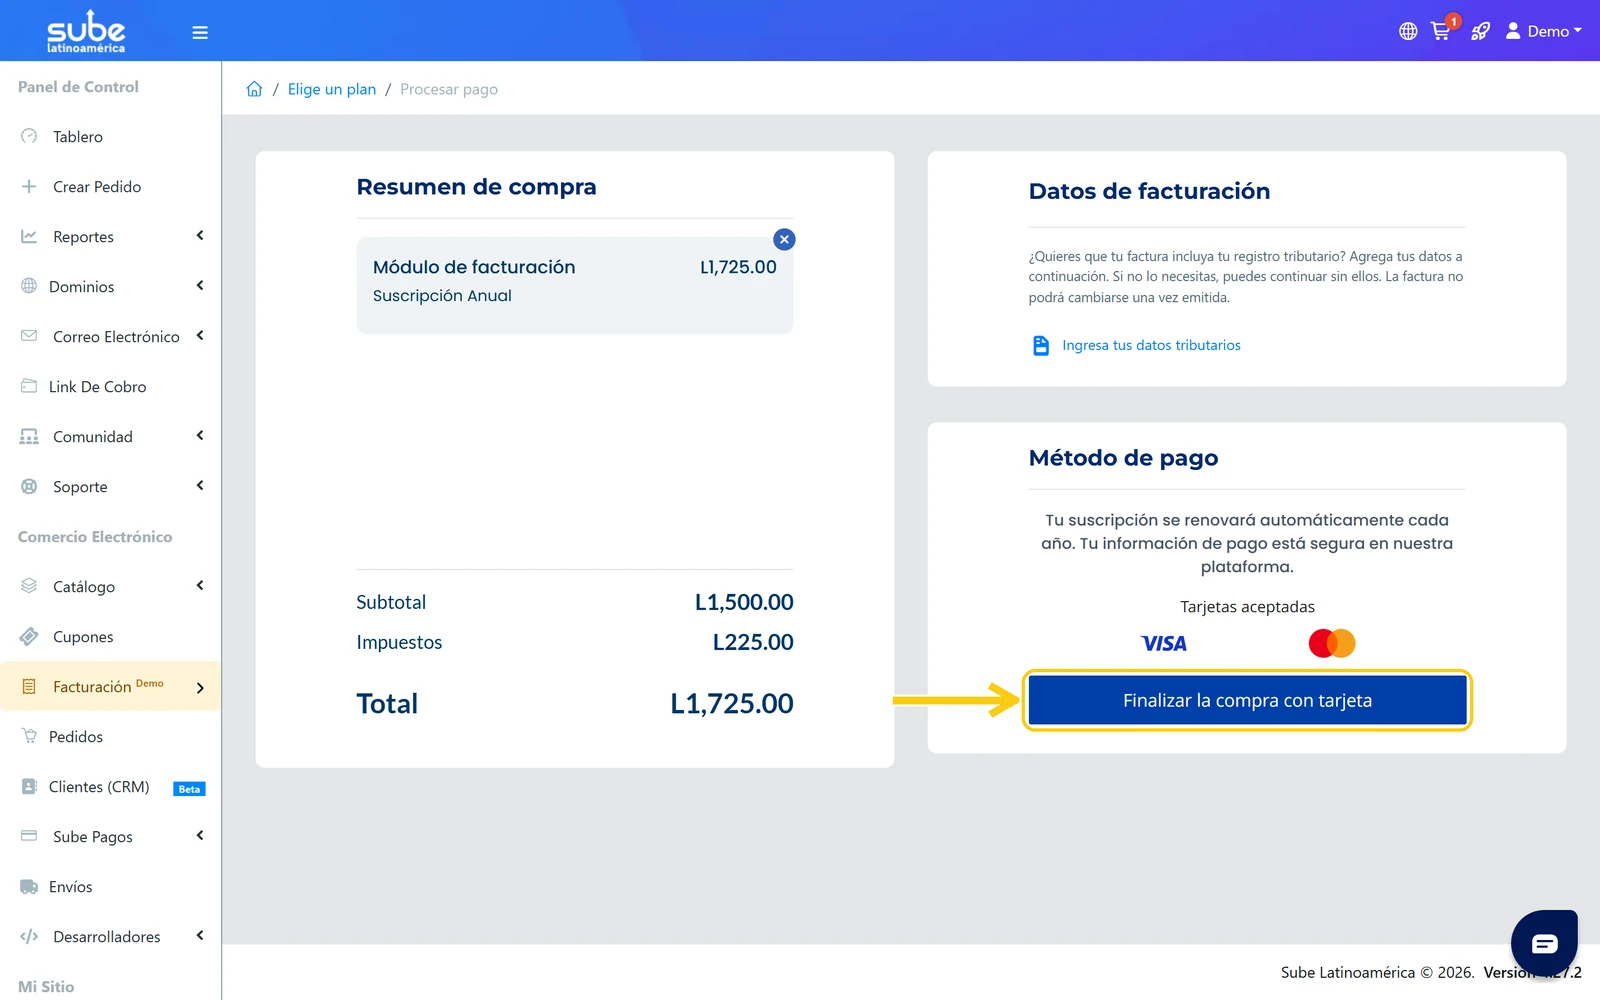Screen dimensions: 1600x1000
Task: Click the Soporte lifebuoy icon
Action: coord(29,486)
